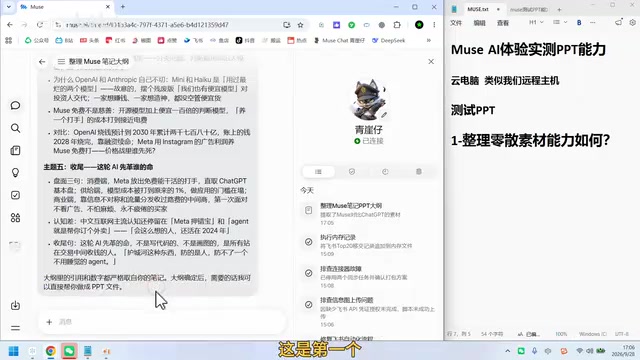Screen dimensions: 640x360
Task: Open the Muse Chat bookmark
Action: pos(339,40)
